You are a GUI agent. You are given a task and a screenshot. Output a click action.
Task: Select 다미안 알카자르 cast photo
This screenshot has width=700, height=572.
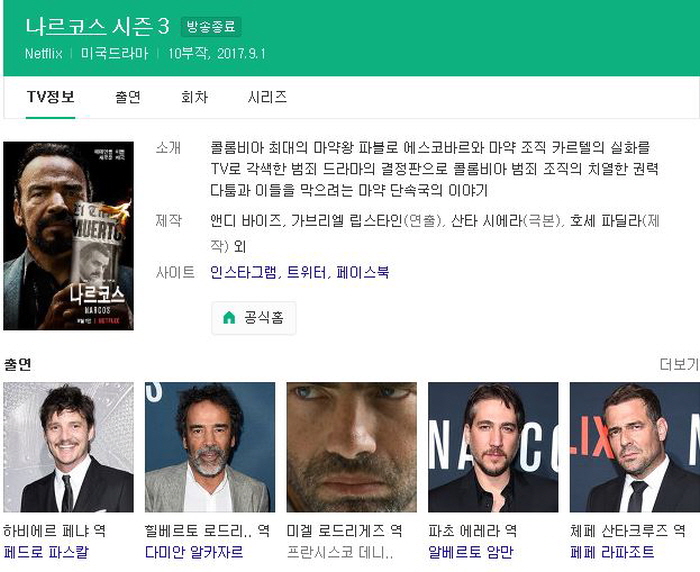click(209, 447)
